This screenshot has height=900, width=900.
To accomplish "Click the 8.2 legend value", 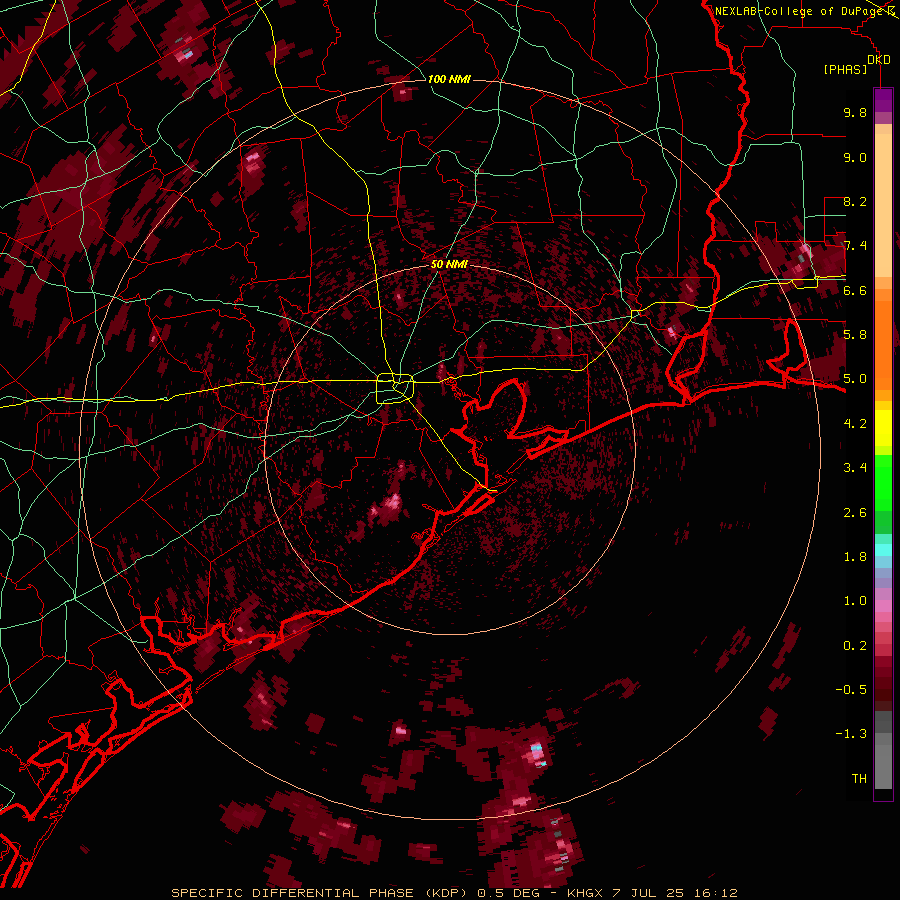I will [x=855, y=201].
